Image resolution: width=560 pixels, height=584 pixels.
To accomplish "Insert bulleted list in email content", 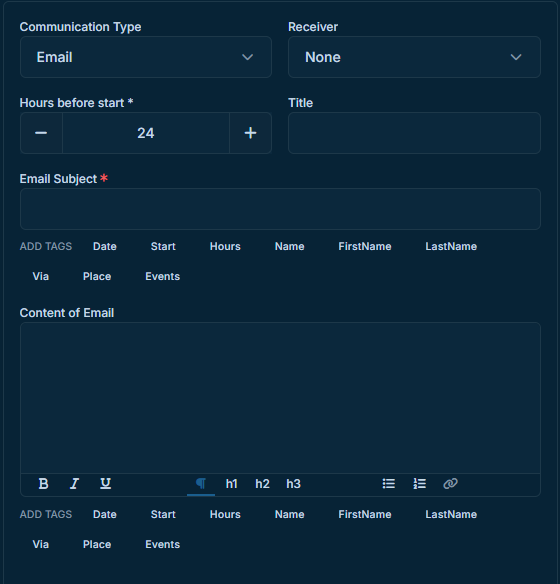I will coord(388,484).
